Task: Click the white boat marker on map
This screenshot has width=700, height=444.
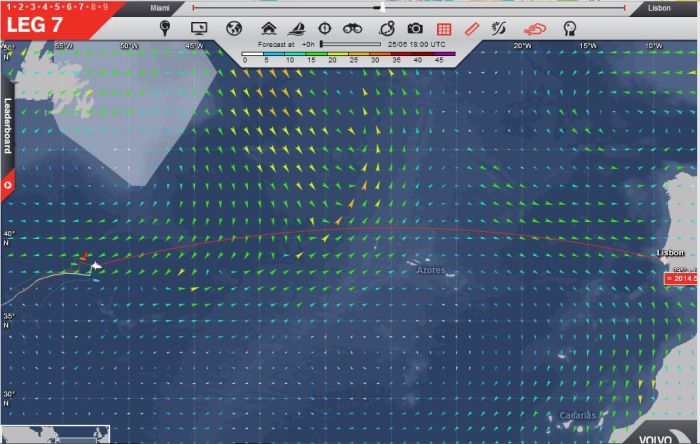Action: (x=96, y=266)
